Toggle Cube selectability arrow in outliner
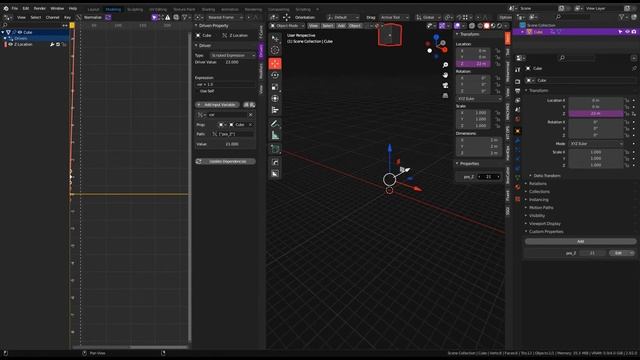 (x=620, y=32)
